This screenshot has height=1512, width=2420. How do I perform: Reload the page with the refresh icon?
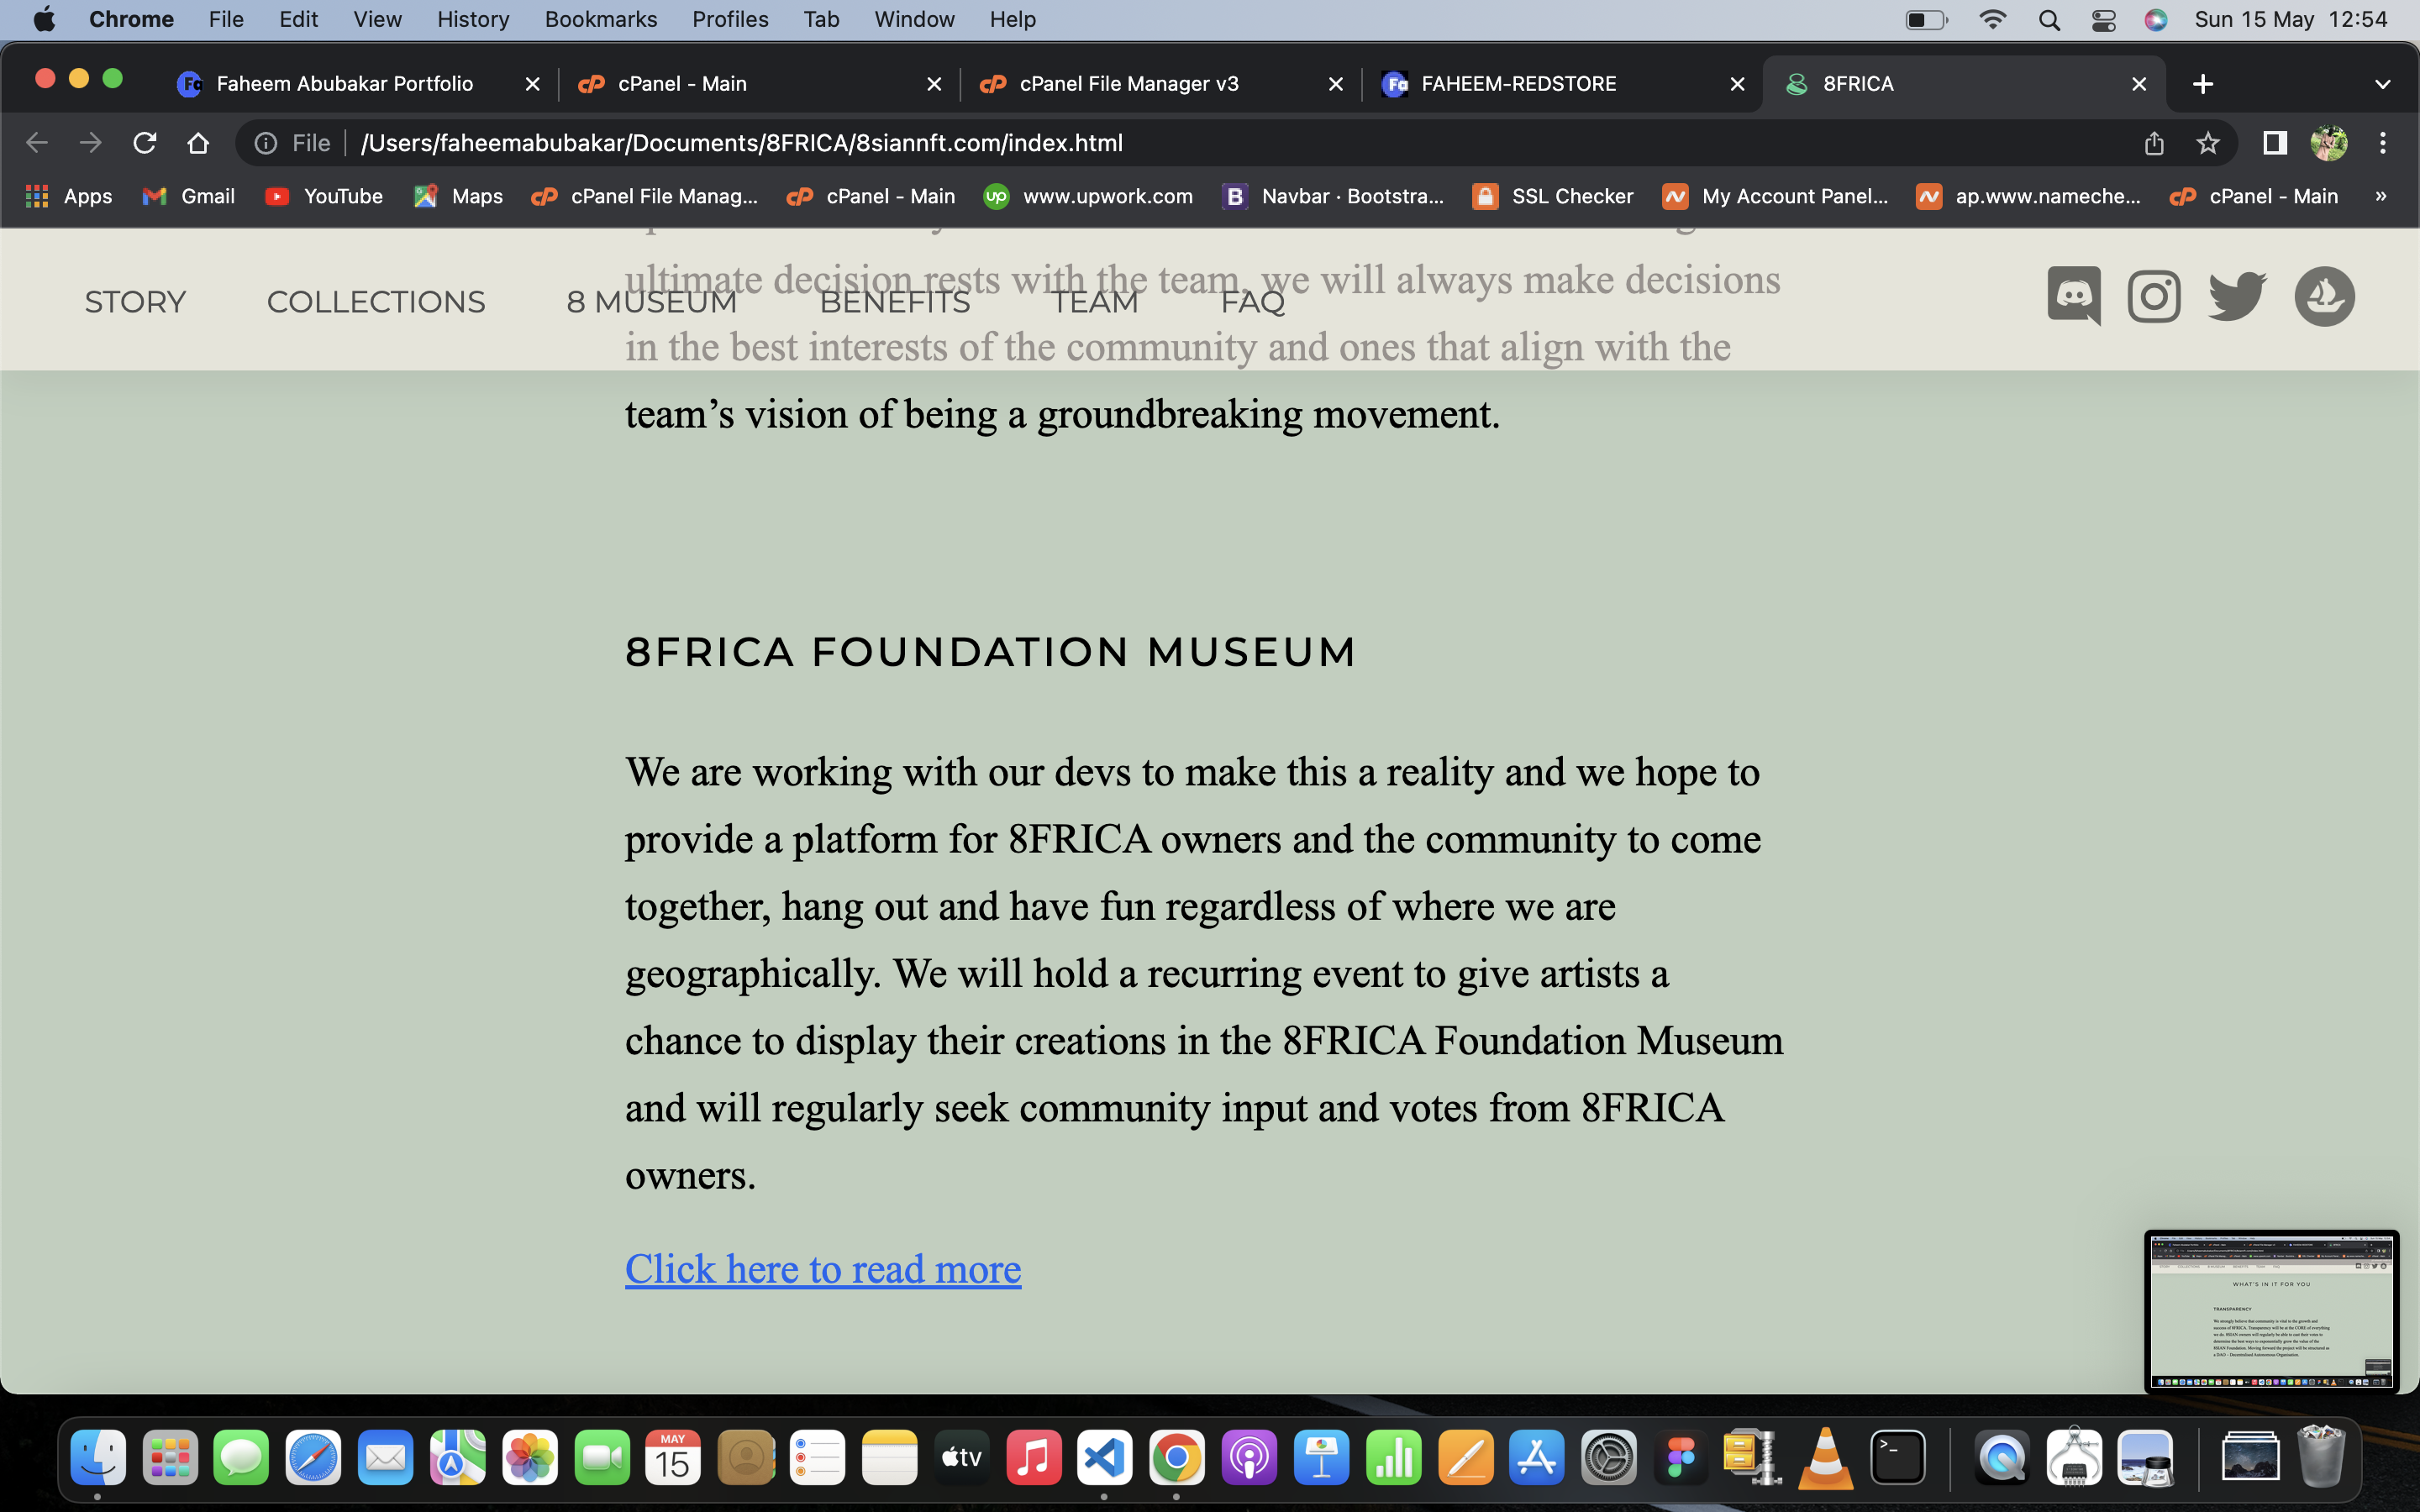tap(145, 143)
